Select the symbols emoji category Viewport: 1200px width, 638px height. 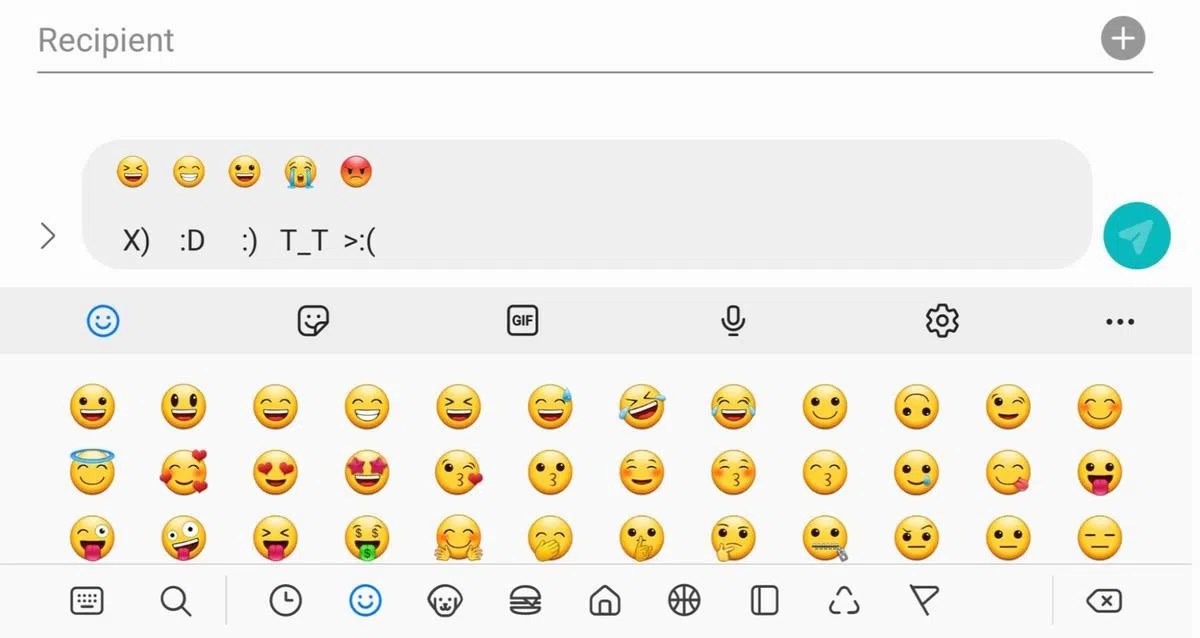[845, 600]
